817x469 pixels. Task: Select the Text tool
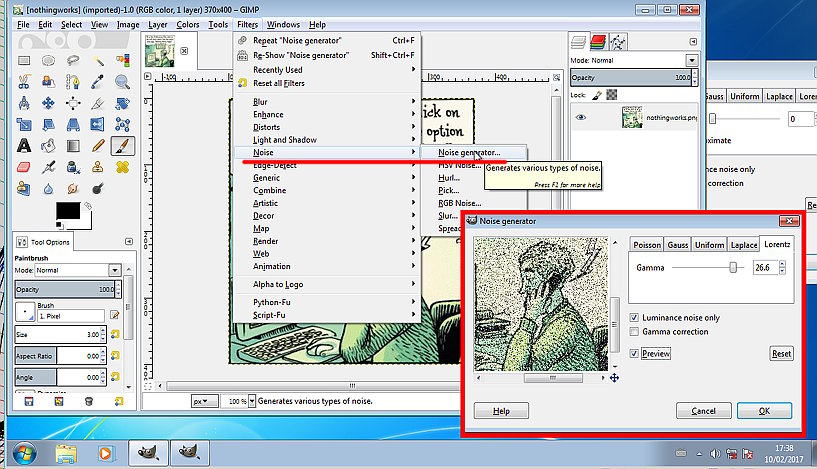point(24,146)
